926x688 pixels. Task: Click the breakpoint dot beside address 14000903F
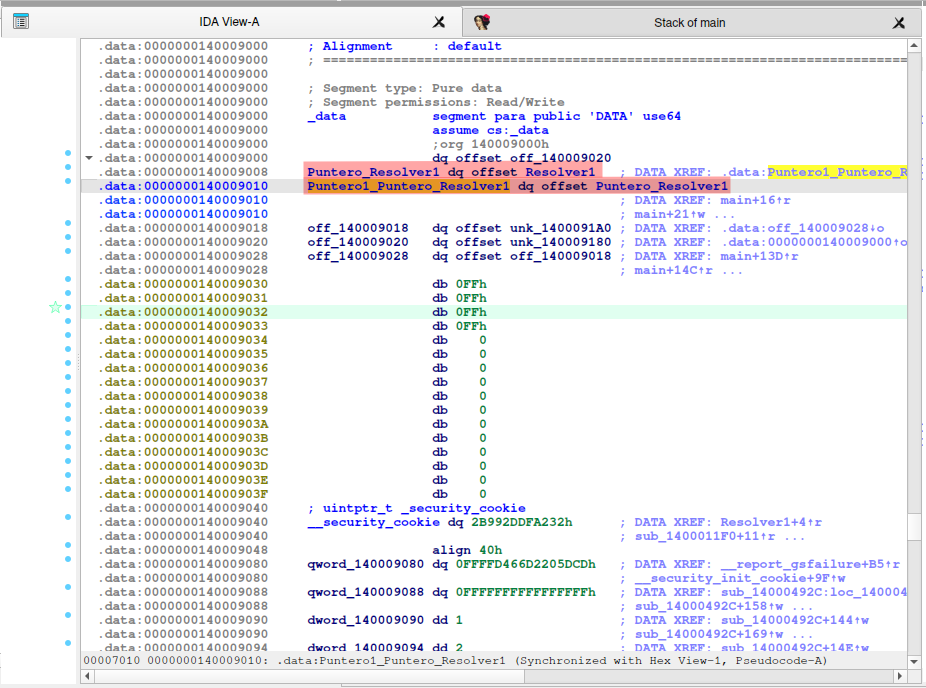(68, 490)
